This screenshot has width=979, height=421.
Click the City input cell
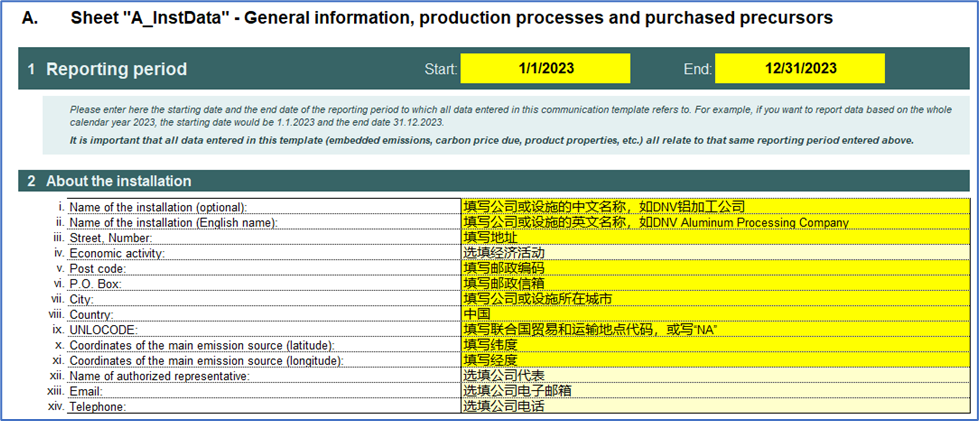(x=714, y=299)
